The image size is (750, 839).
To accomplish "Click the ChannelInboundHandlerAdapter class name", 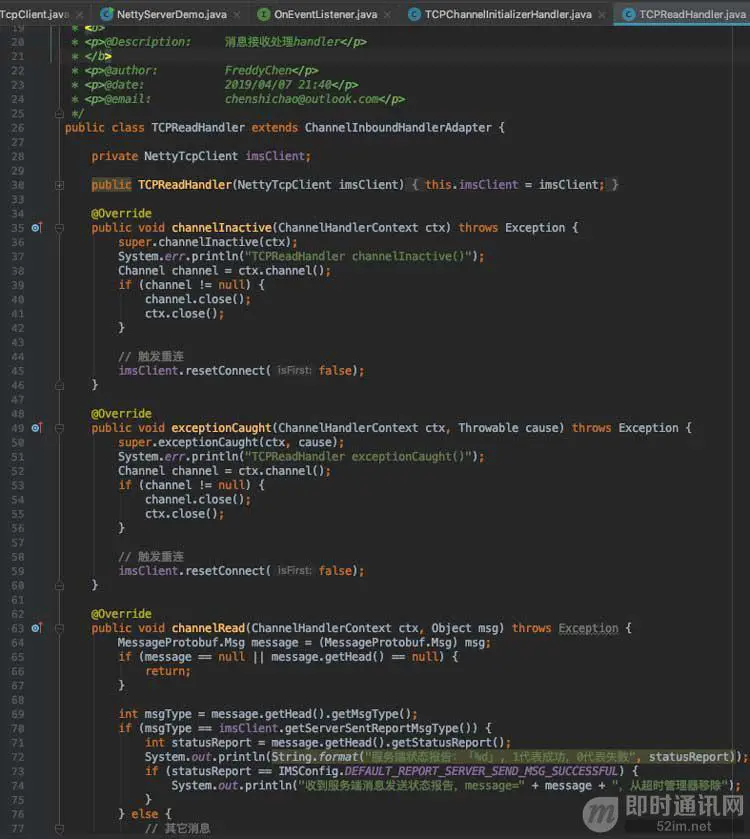I will coord(398,128).
